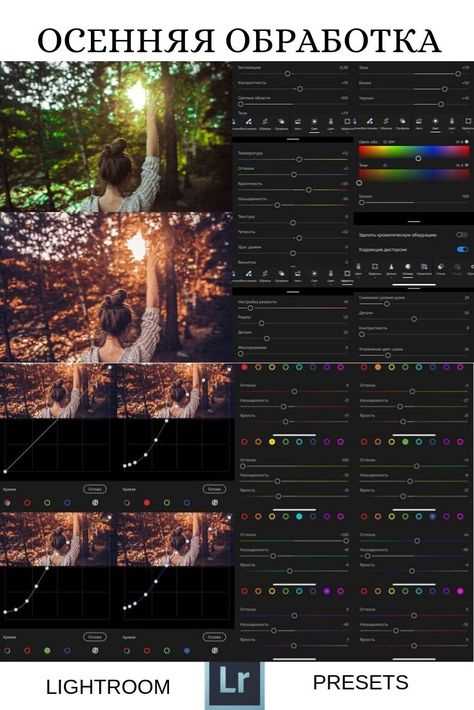Click the Temperature slider knob

click(x=299, y=159)
